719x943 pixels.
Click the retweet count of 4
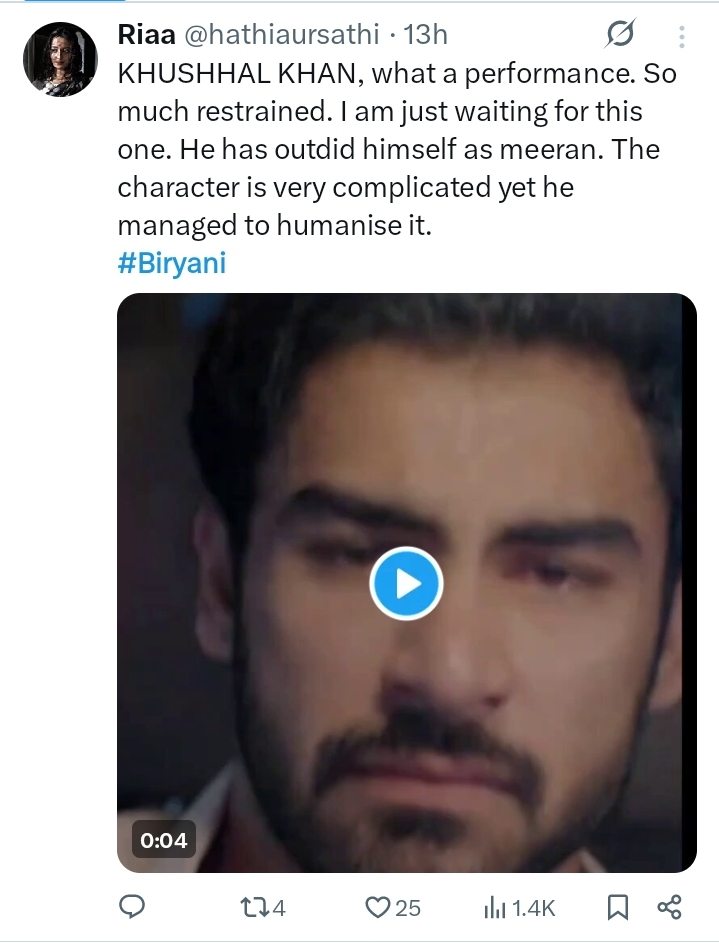(279, 908)
